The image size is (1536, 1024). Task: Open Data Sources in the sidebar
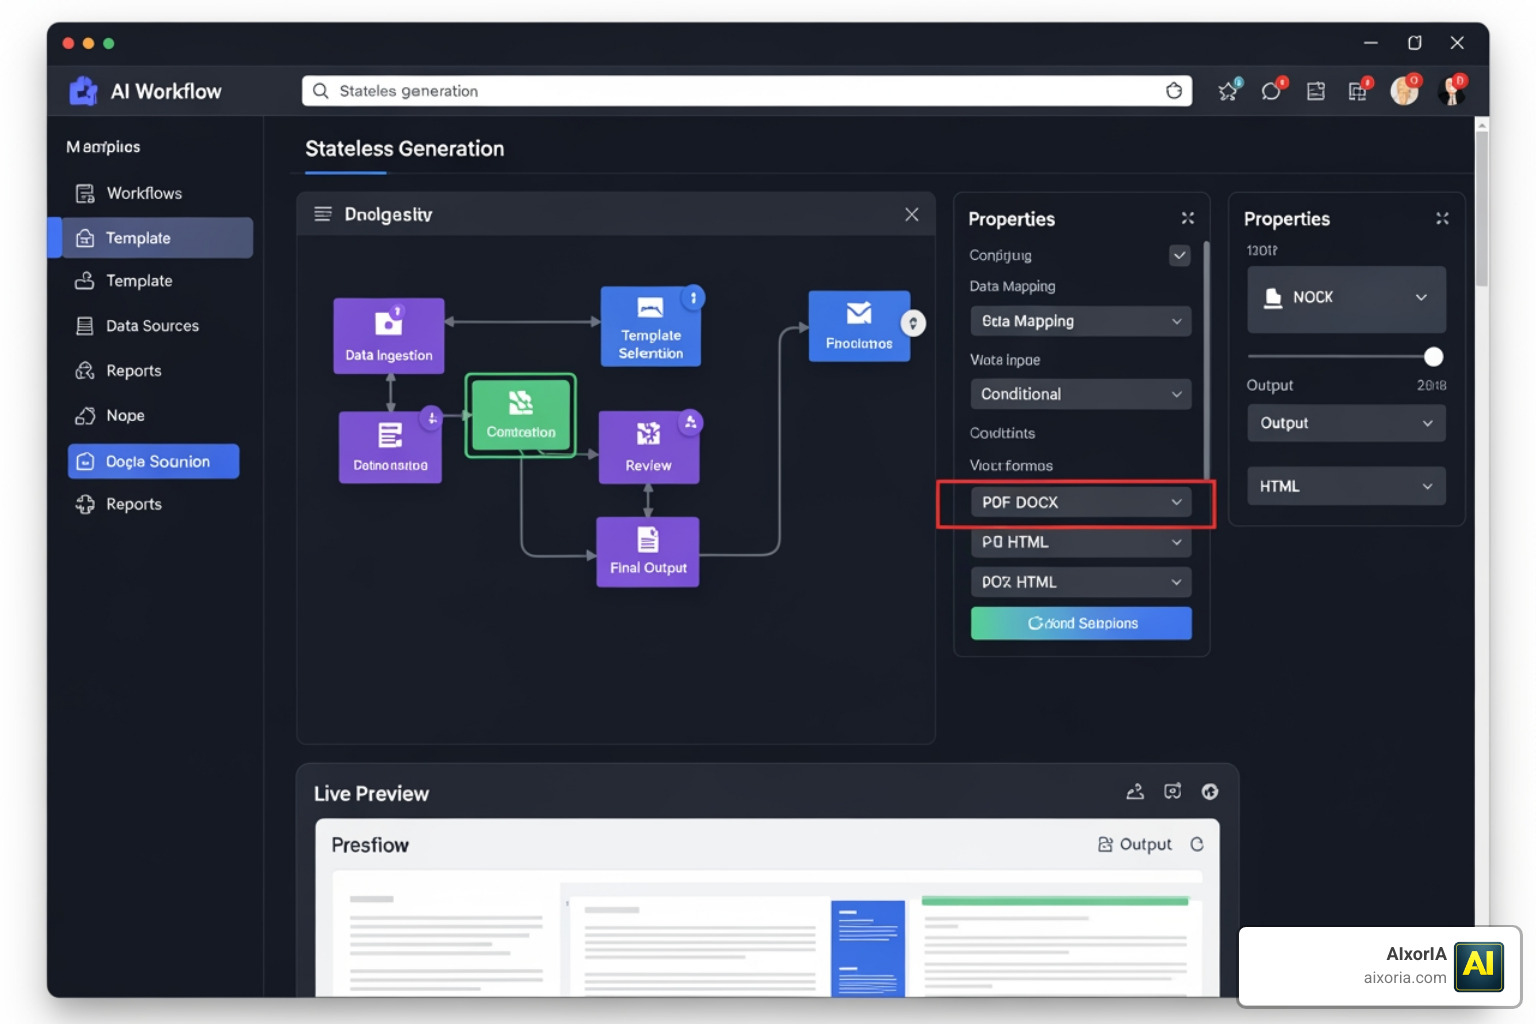click(x=150, y=326)
